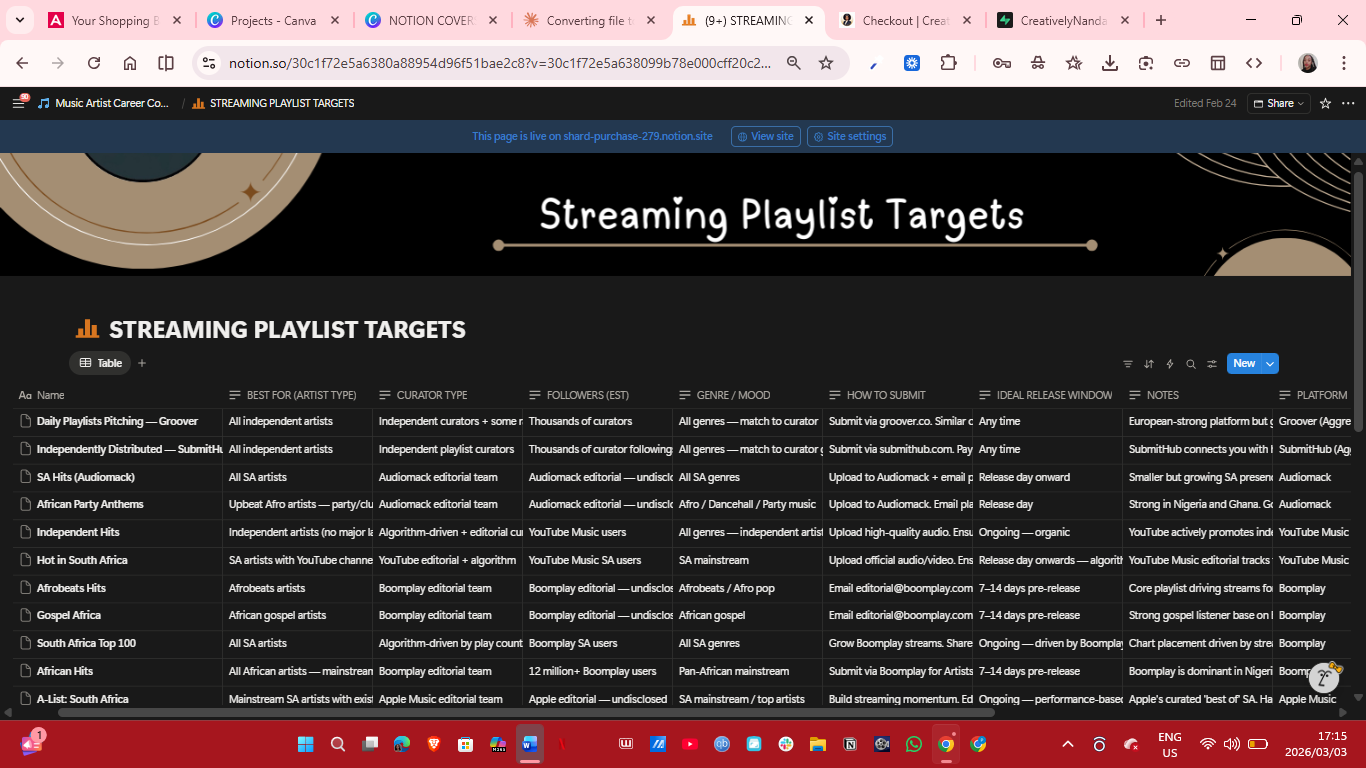This screenshot has height=768, width=1366.
Task: Open Site settings for the live page
Action: (x=849, y=136)
